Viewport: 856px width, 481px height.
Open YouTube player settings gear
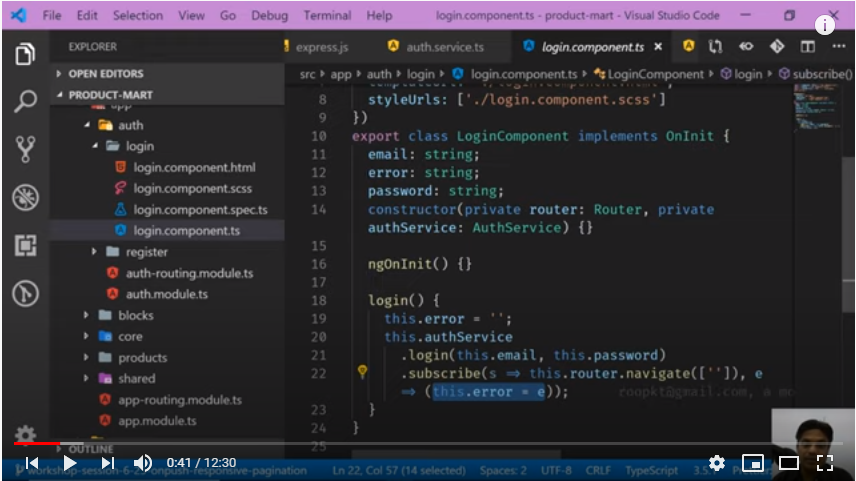717,464
